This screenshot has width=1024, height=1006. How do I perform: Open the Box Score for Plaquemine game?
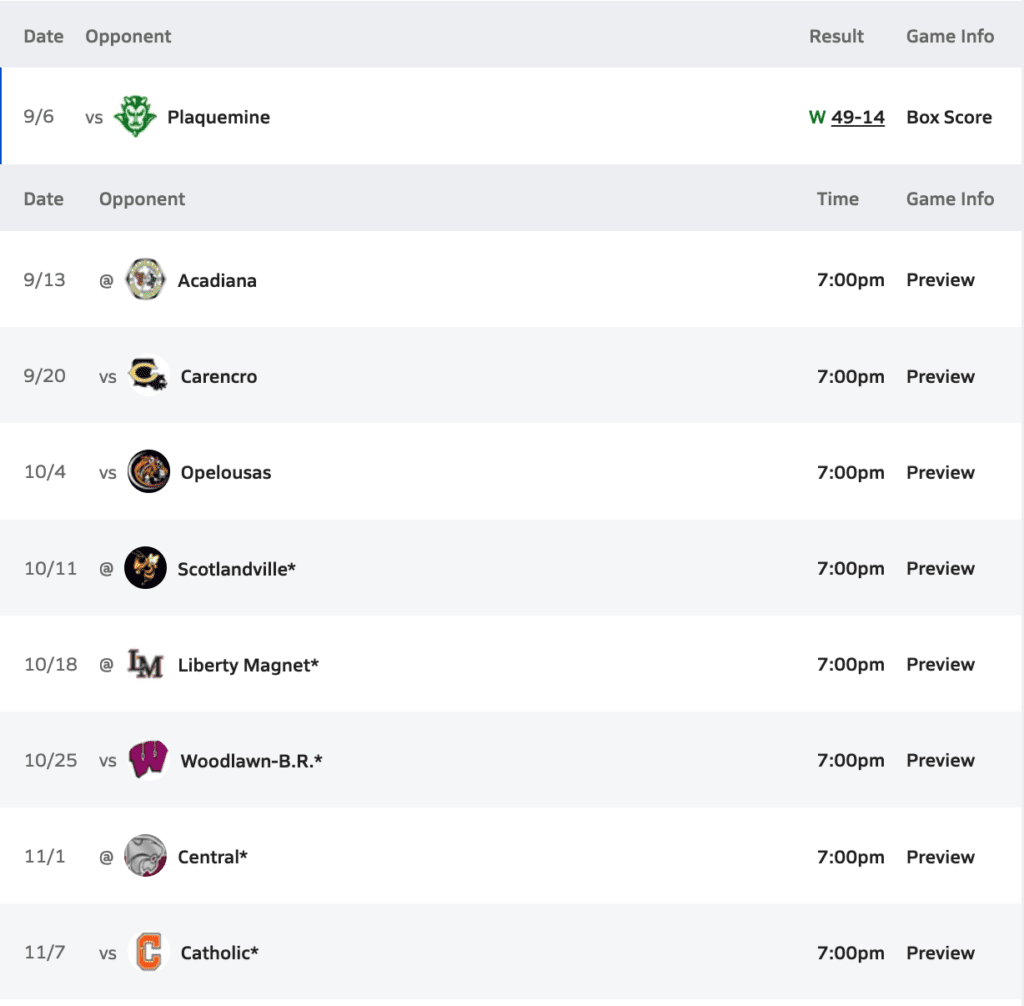point(949,117)
